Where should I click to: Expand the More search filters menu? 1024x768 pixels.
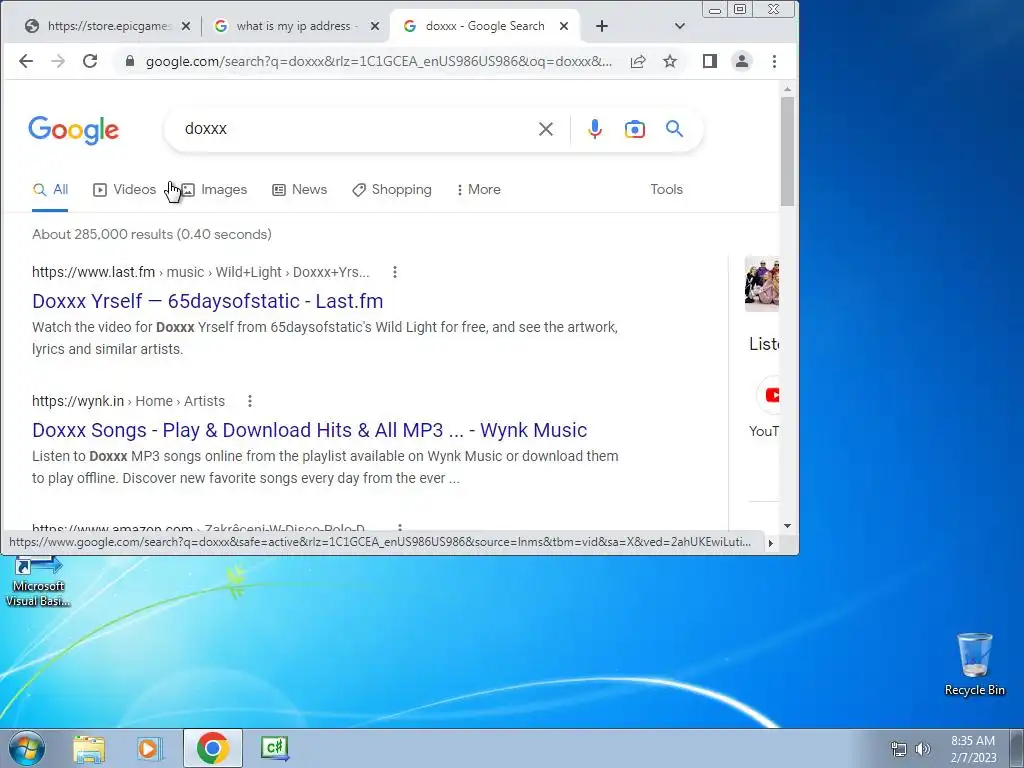[x=479, y=189]
